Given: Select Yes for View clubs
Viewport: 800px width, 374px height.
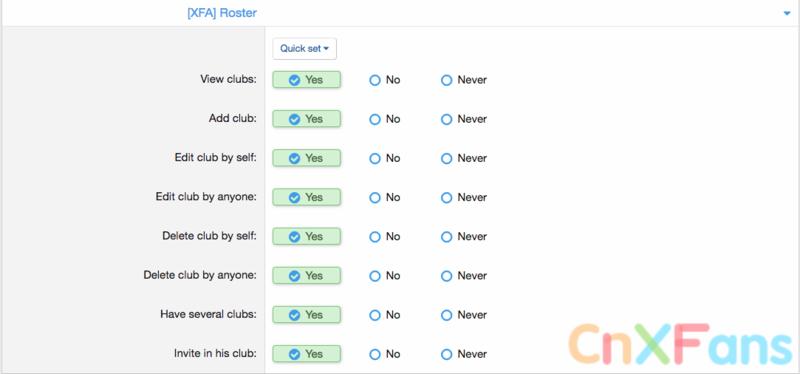Looking at the screenshot, I should click(x=307, y=80).
